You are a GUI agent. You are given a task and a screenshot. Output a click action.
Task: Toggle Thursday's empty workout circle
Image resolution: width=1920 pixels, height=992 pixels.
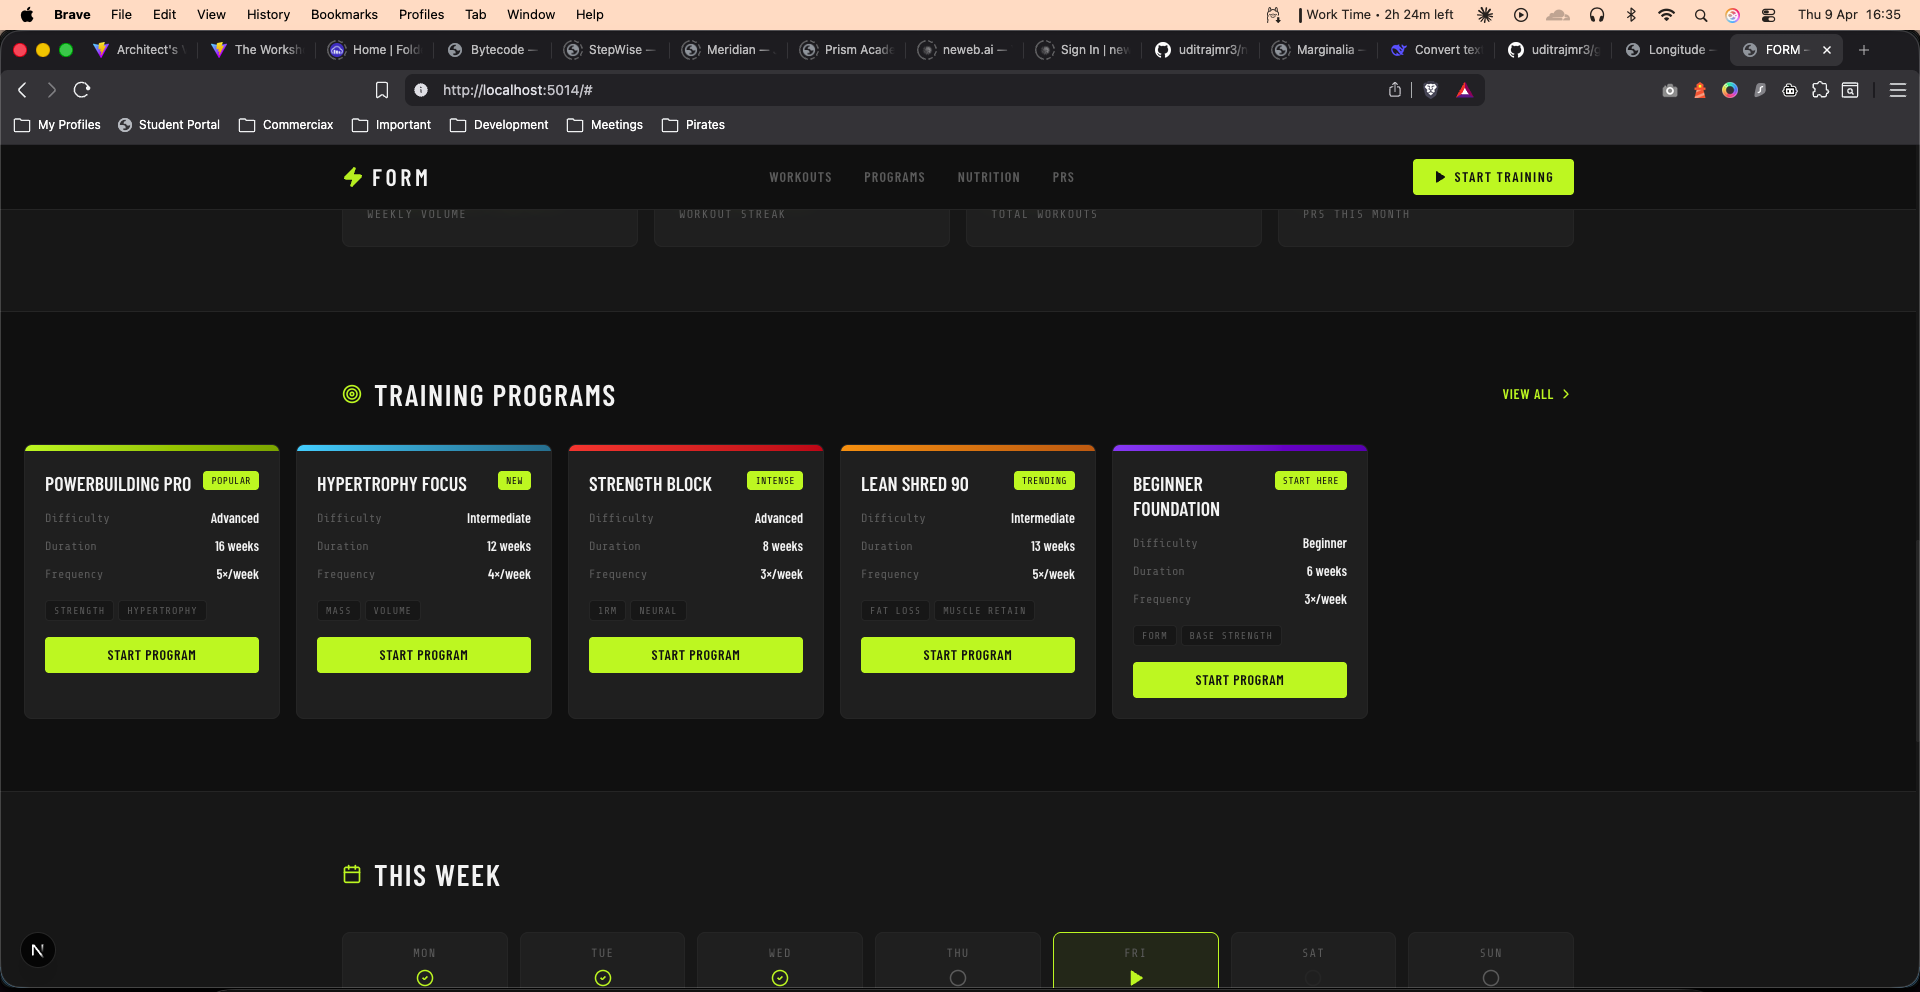pos(958,977)
